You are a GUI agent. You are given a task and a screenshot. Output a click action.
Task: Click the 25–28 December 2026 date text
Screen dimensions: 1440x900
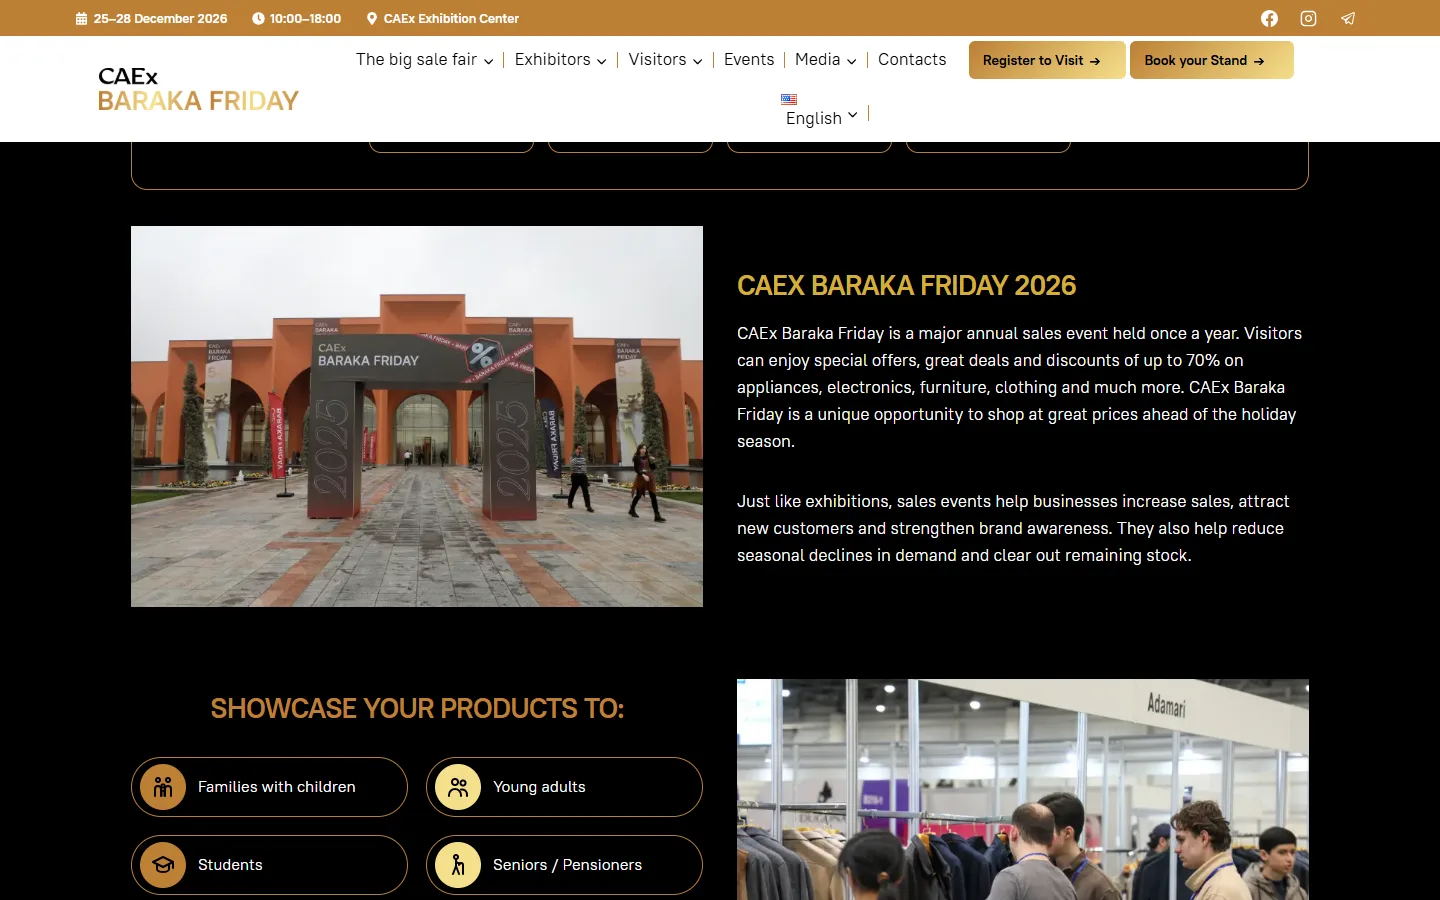point(160,18)
